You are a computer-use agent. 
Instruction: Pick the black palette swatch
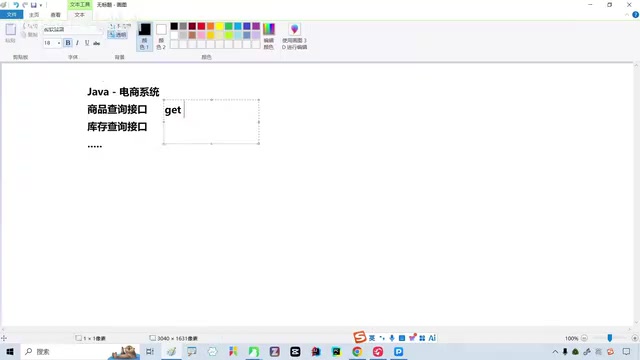click(x=174, y=26)
